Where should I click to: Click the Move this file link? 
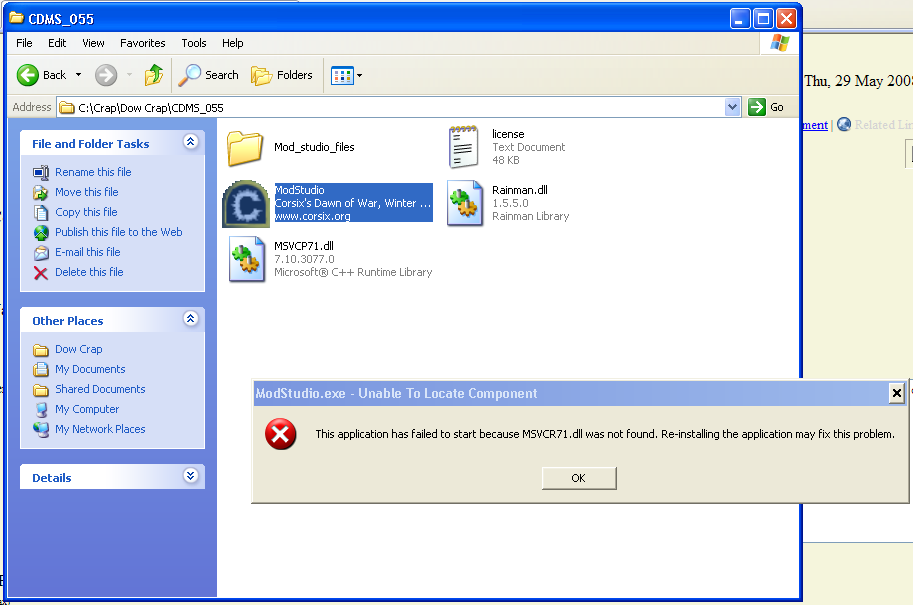tap(87, 192)
